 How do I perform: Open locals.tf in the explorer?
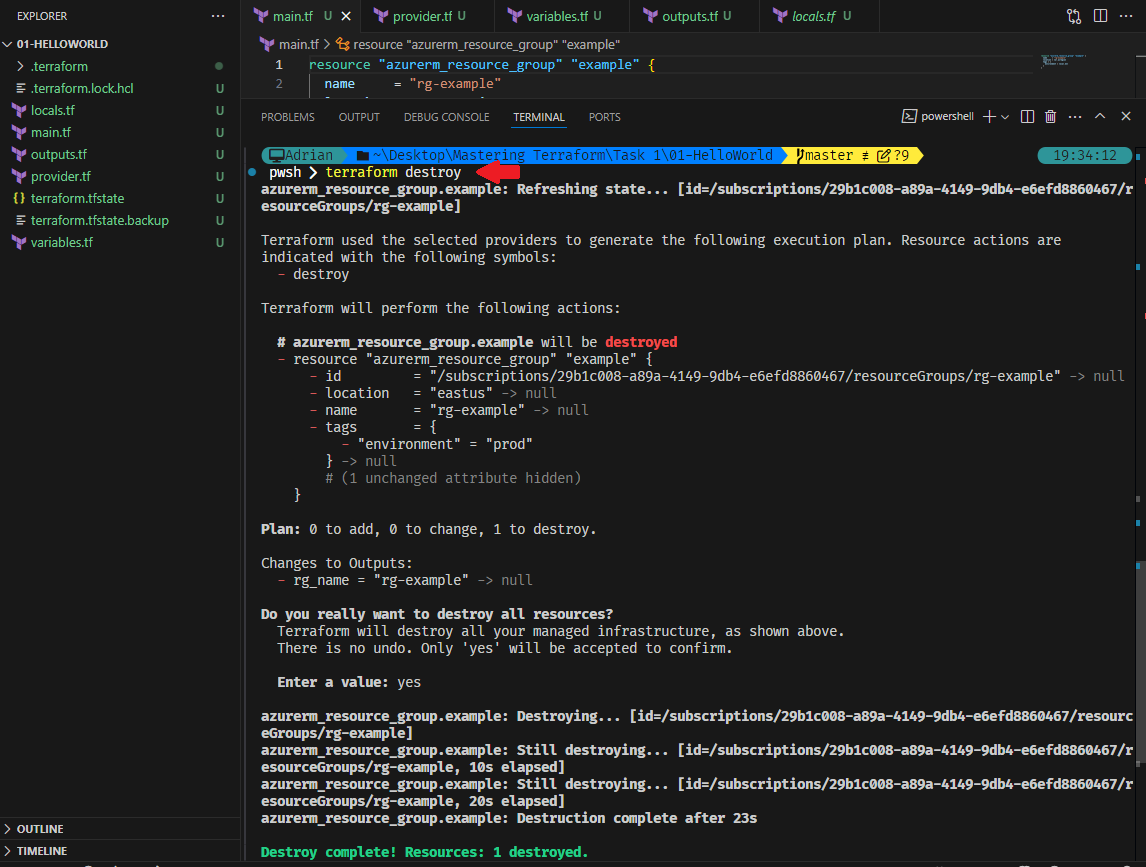click(x=53, y=110)
